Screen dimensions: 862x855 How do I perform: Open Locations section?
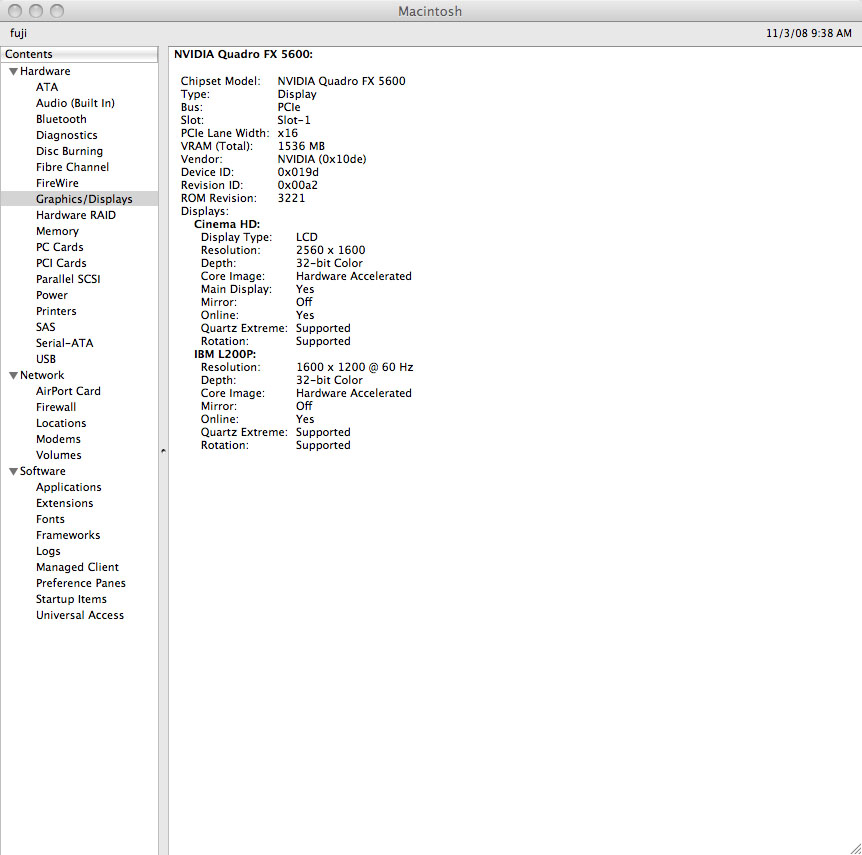coord(61,423)
